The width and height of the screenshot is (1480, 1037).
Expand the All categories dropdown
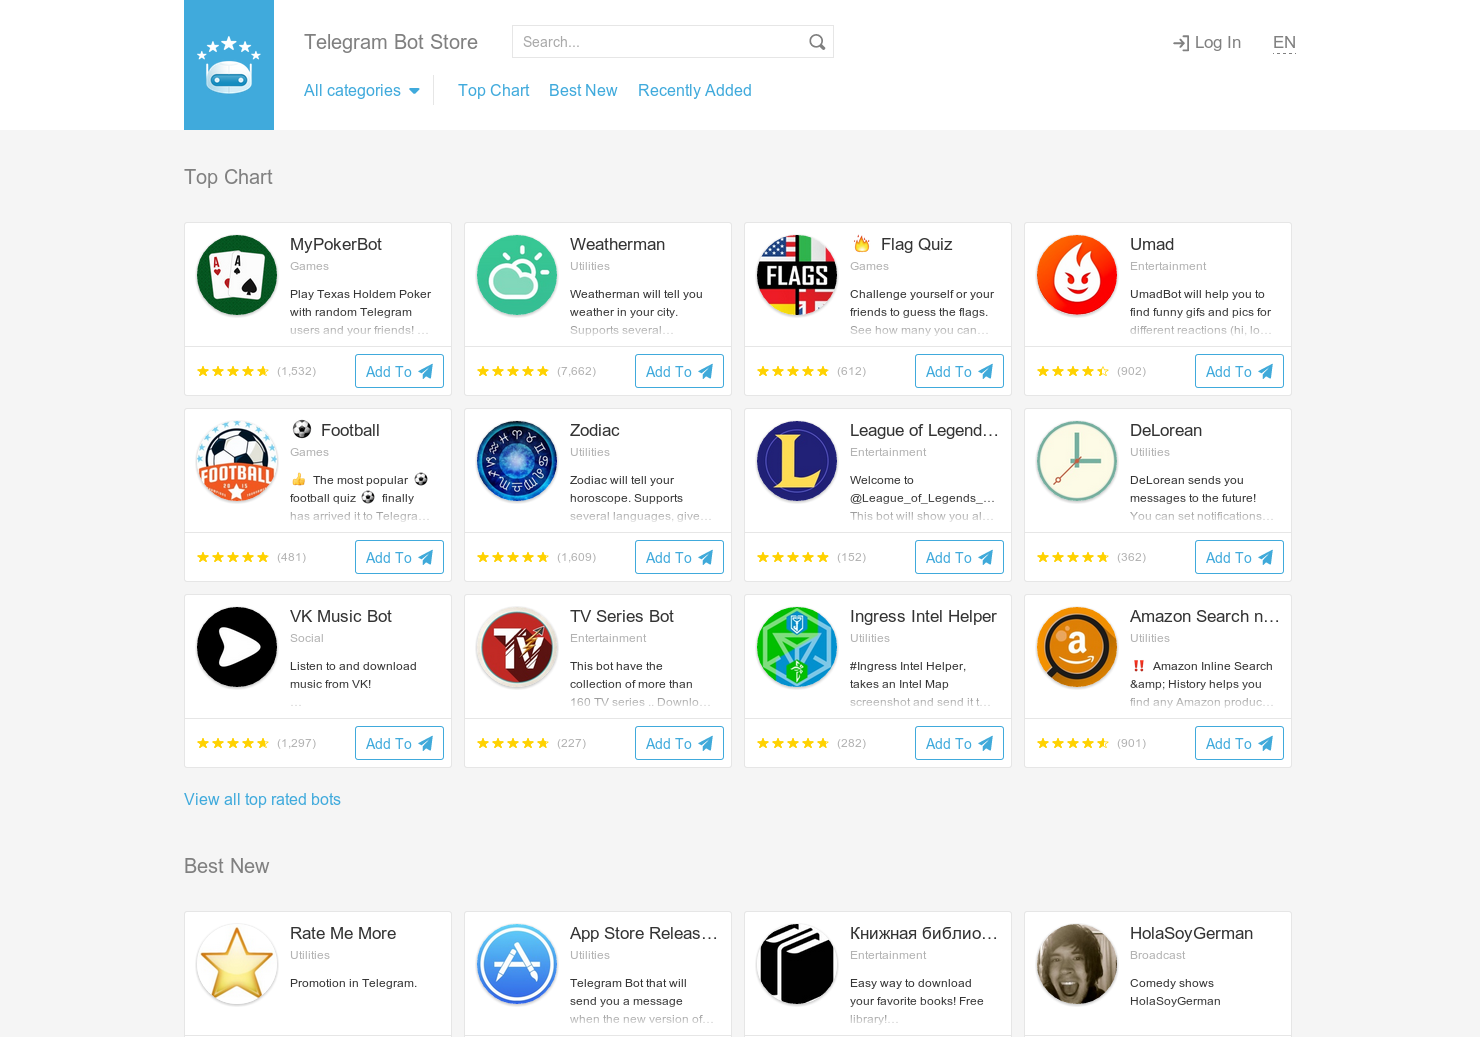362,90
